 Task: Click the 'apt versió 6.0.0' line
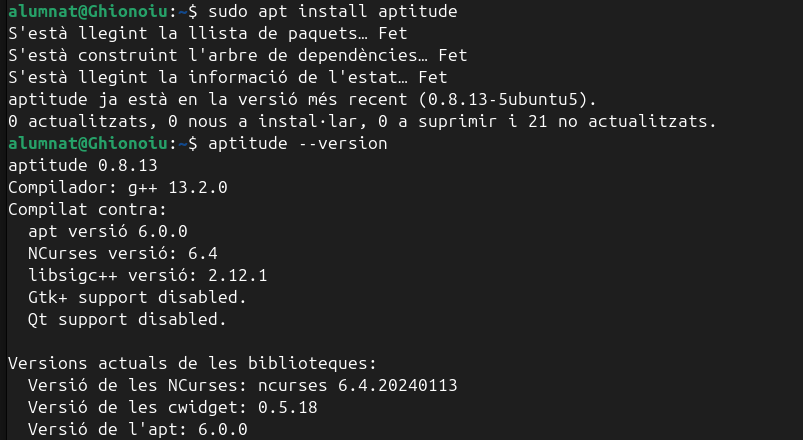[x=108, y=232]
